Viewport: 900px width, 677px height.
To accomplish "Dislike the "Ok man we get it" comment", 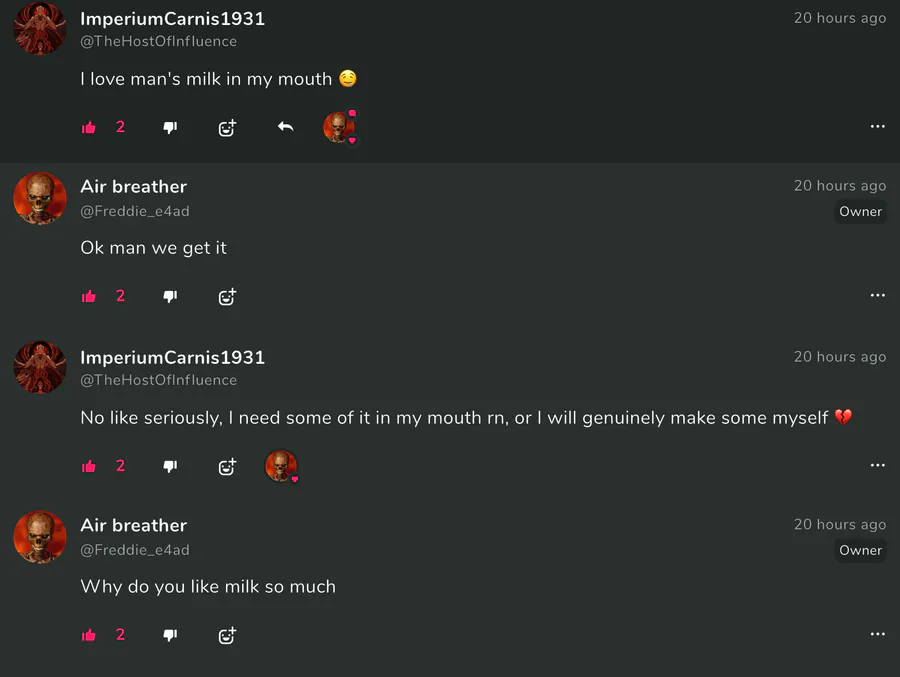I will (x=170, y=296).
